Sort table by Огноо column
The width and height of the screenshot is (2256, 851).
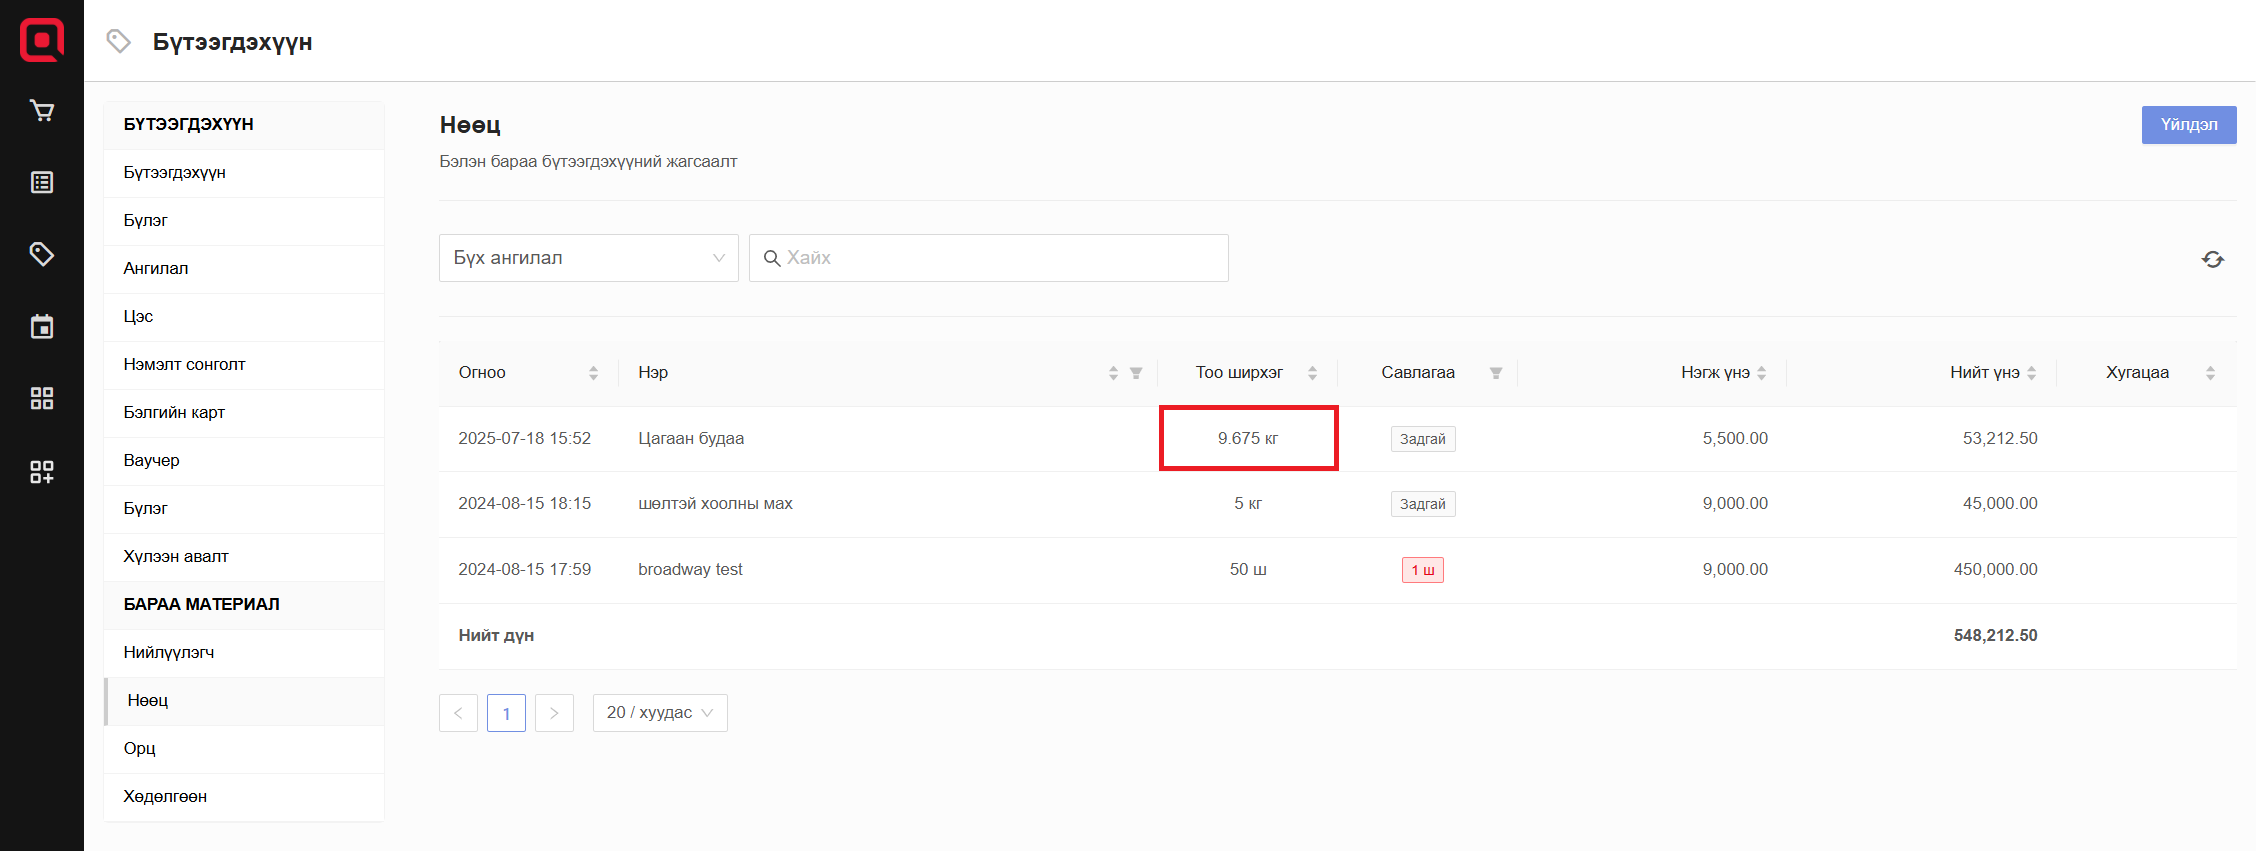tap(593, 373)
